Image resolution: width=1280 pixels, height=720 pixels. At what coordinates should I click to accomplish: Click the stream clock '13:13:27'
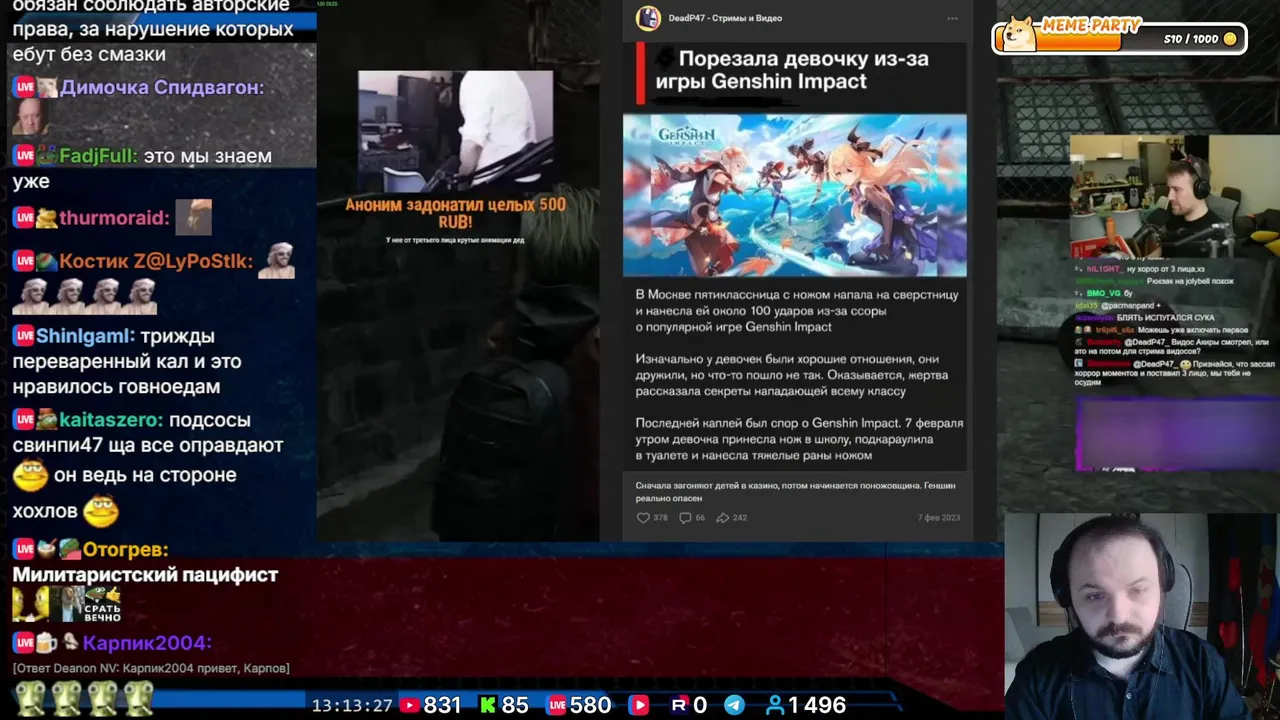[352, 706]
